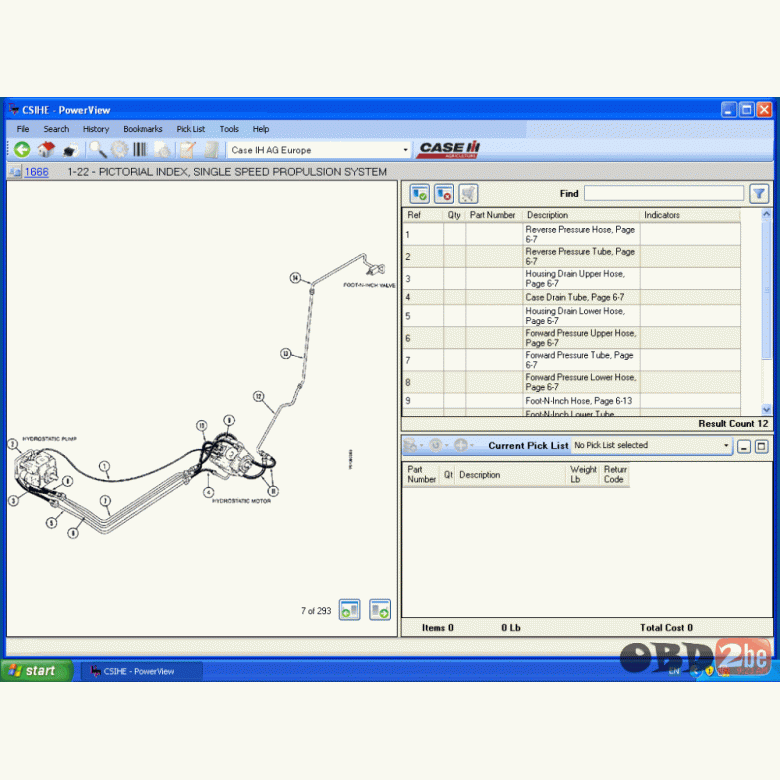The image size is (780, 780).
Task: Select row Foot-N-Inch Hose, Page 6-13
Action: click(x=571, y=401)
